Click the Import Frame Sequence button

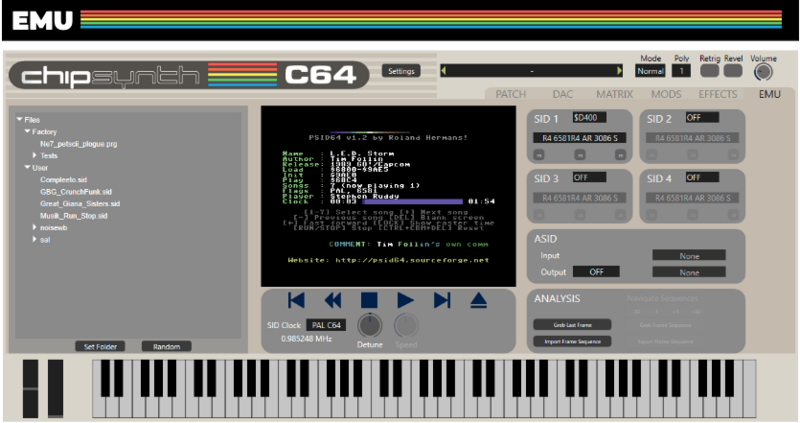[x=572, y=341]
